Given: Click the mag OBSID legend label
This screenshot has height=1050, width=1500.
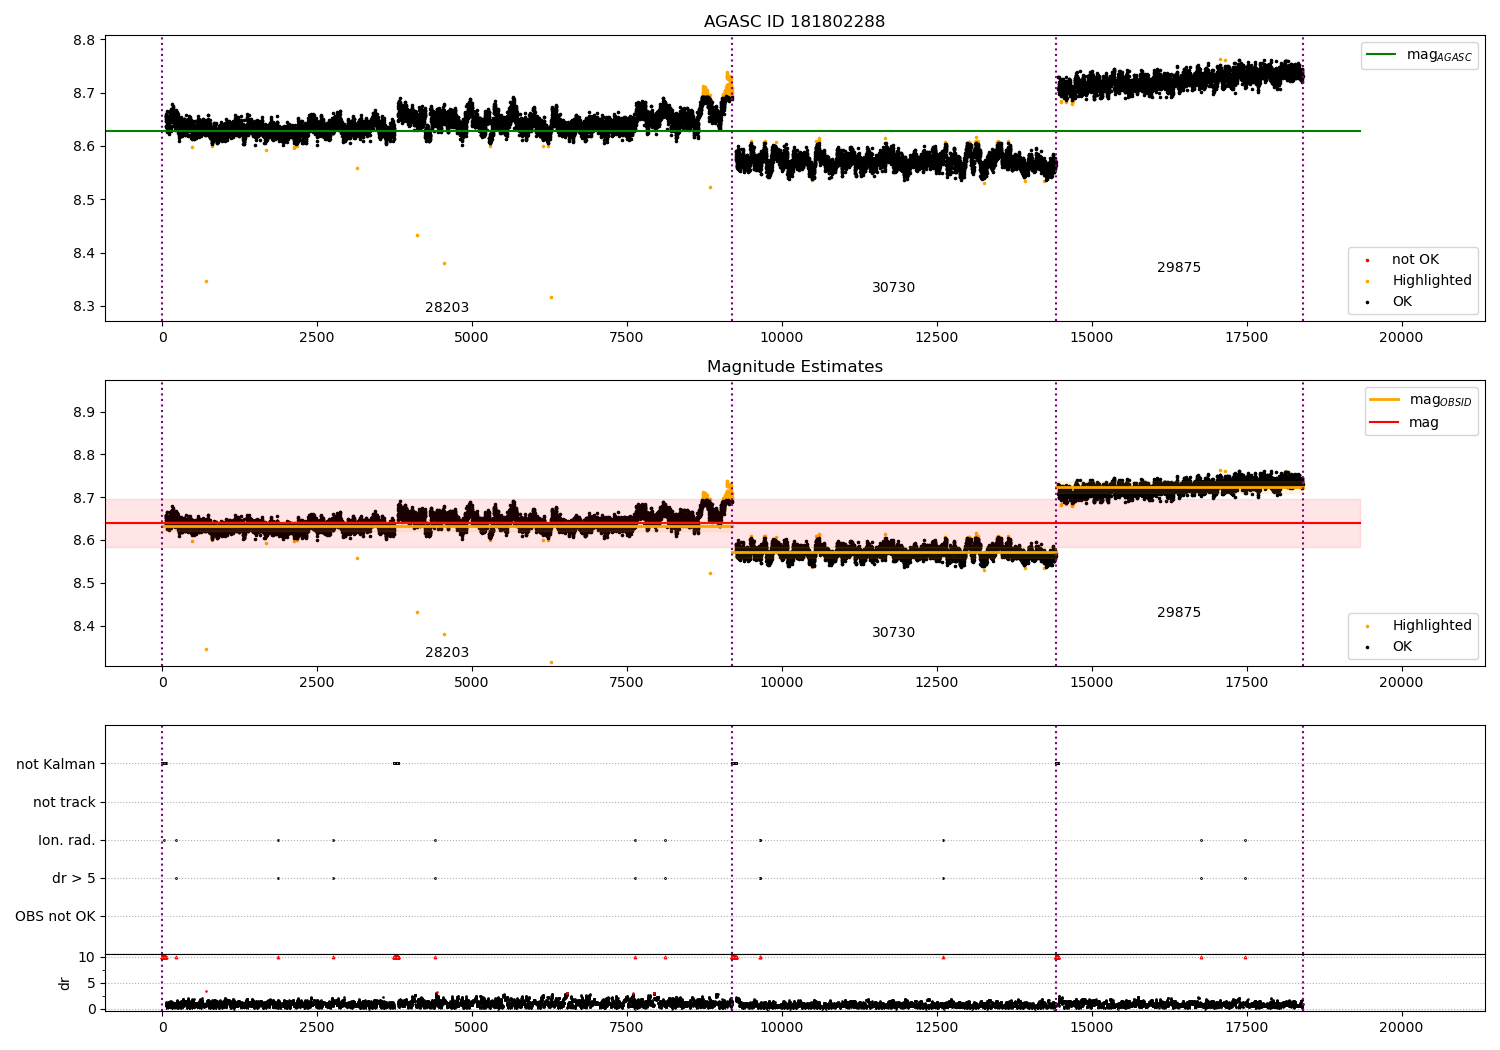Looking at the screenshot, I should [x=1440, y=400].
